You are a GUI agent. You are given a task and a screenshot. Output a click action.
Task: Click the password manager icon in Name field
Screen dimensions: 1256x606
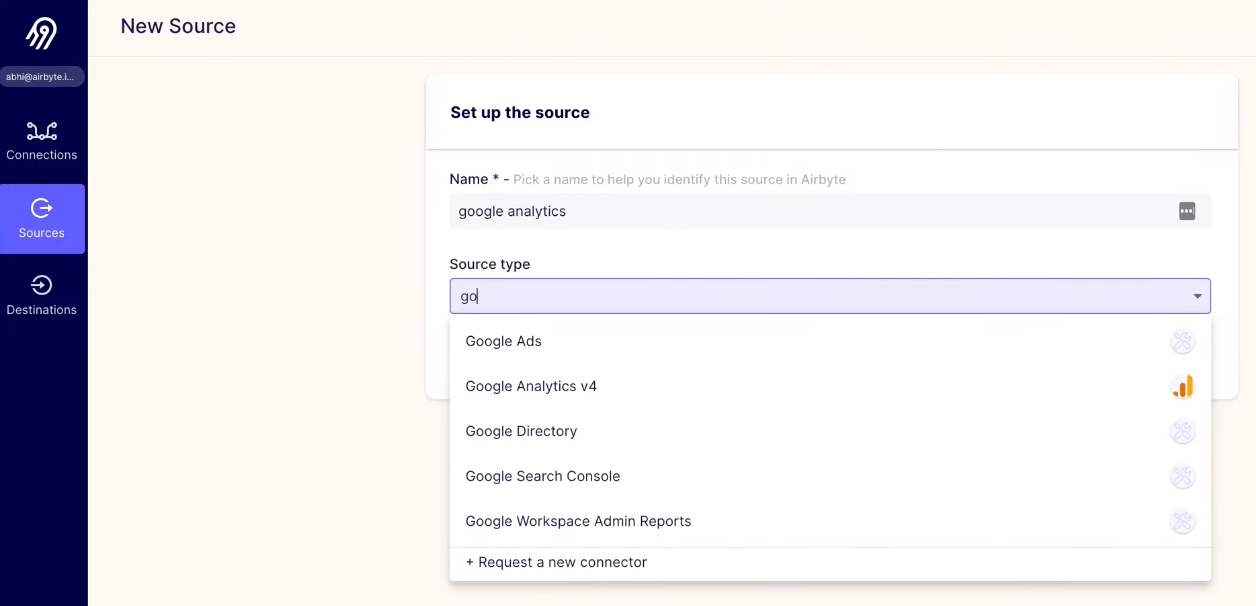click(1187, 211)
